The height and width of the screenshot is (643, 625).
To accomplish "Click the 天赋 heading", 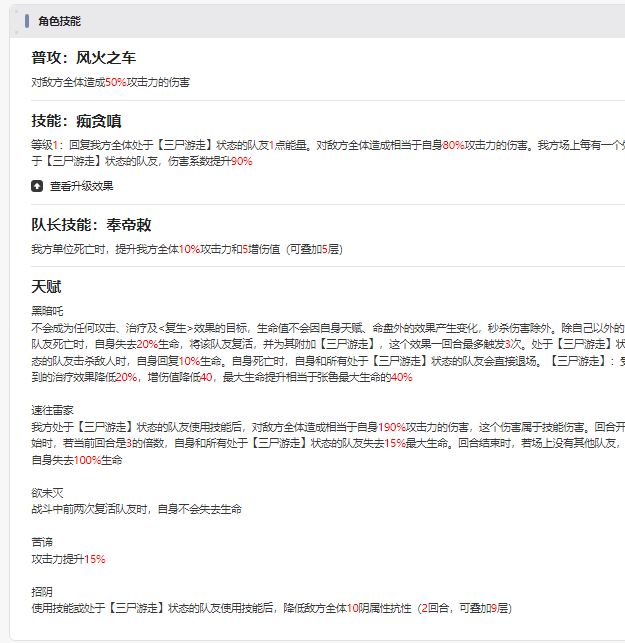I will [46, 287].
